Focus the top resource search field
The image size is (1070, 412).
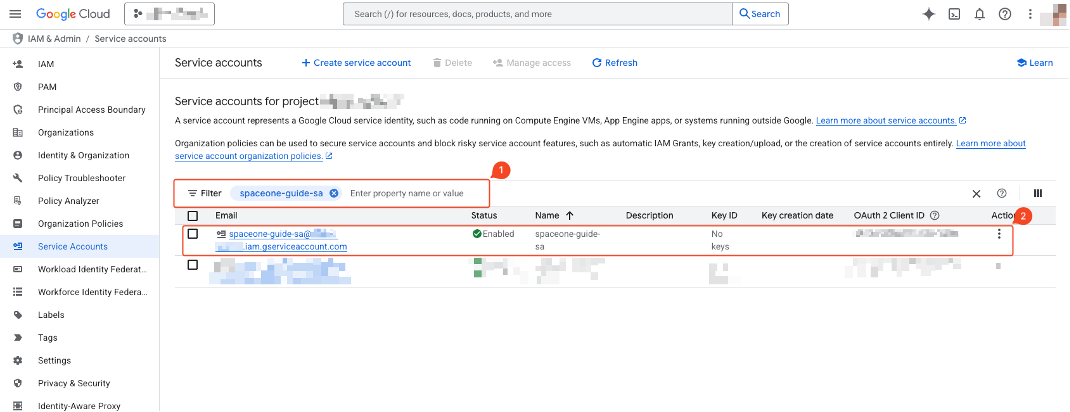pyautogui.click(x=538, y=14)
